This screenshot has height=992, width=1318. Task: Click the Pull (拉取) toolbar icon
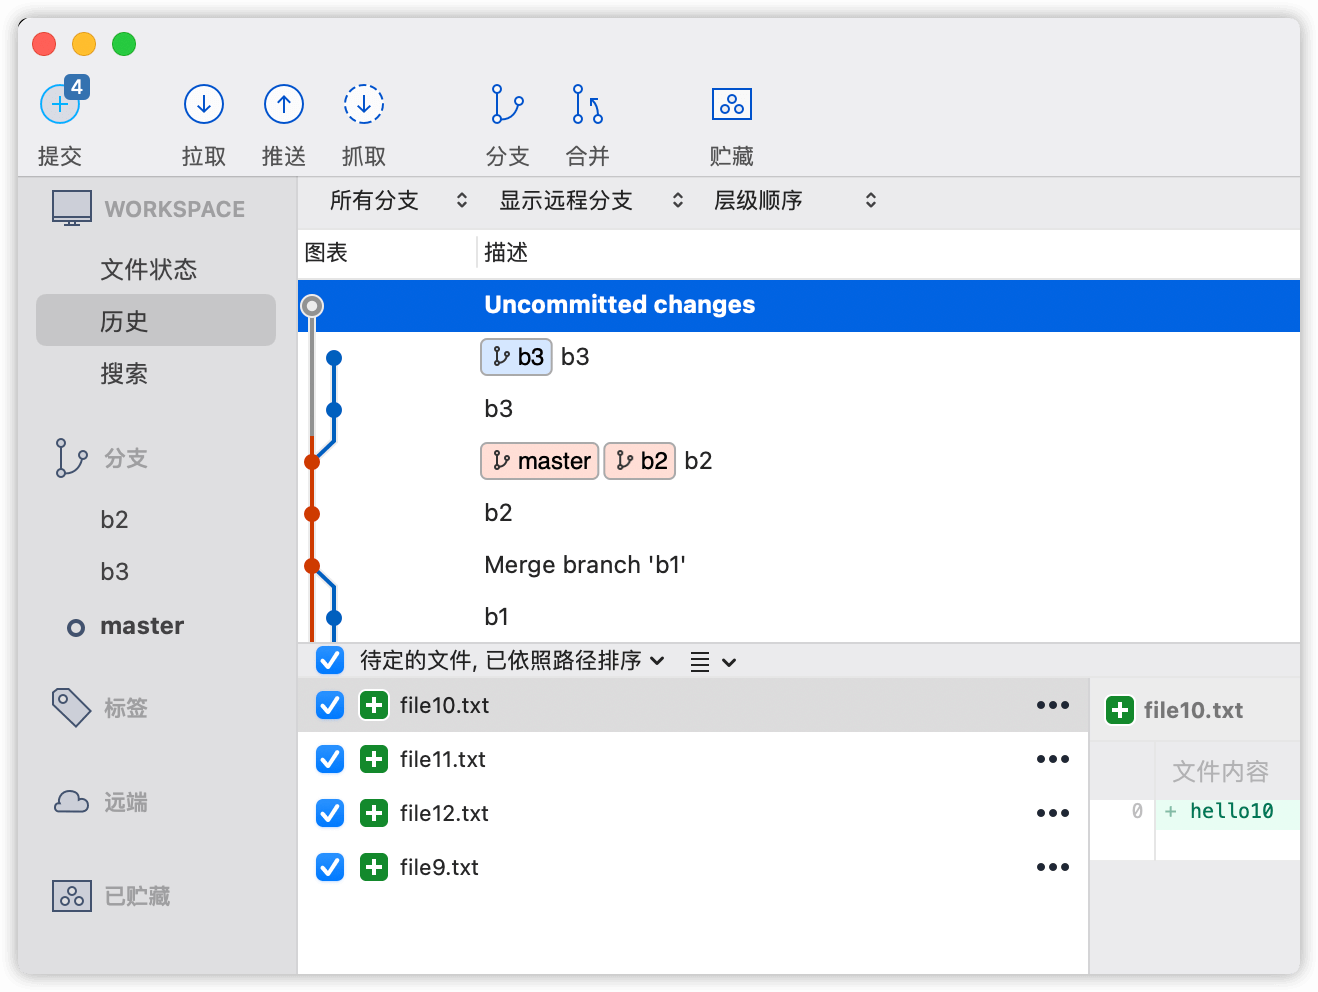click(204, 104)
